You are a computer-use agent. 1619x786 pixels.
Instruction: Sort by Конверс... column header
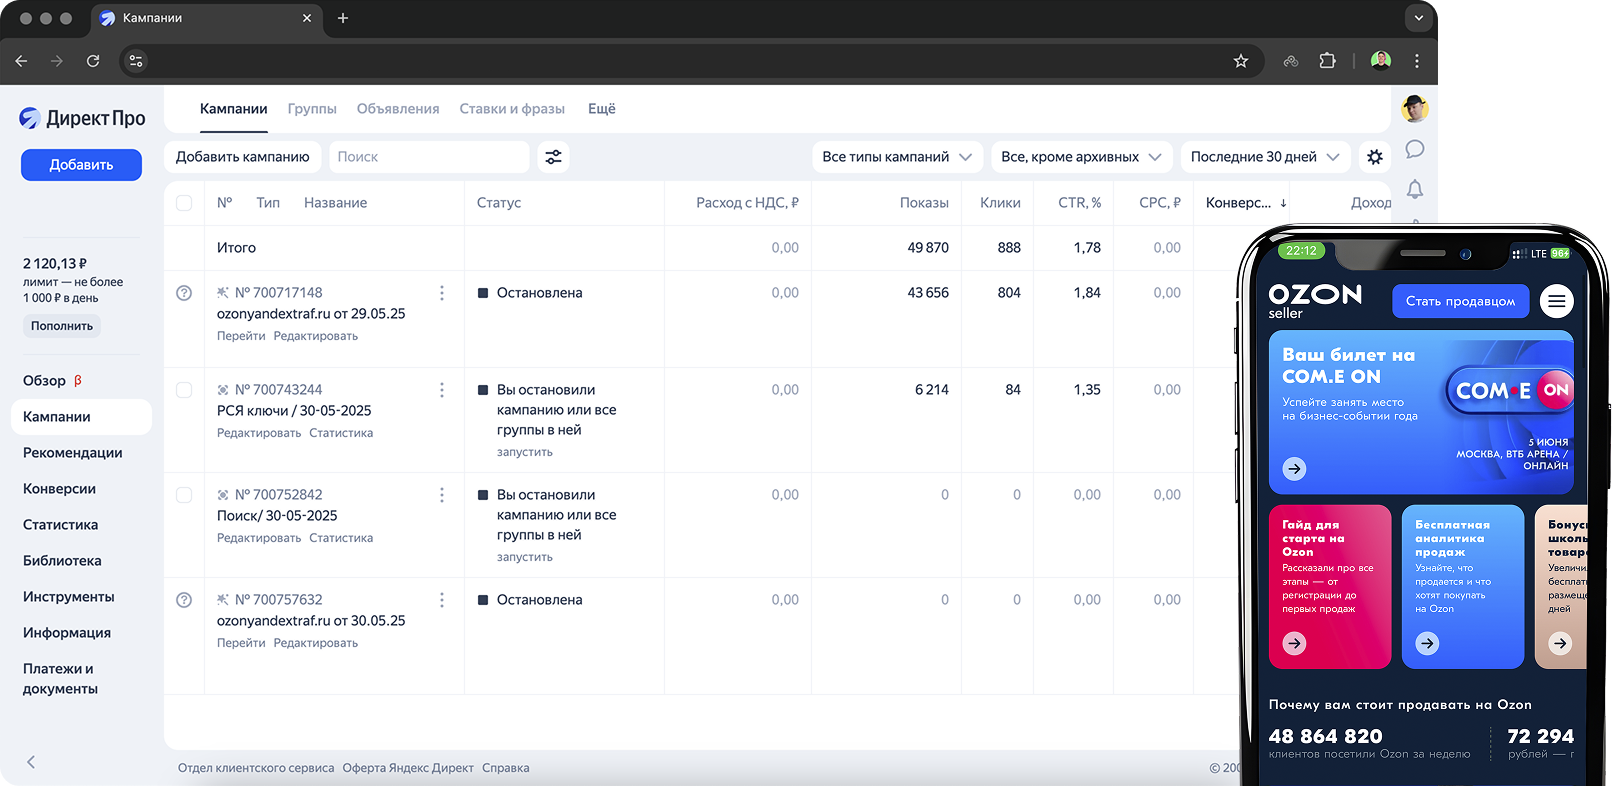coord(1246,203)
